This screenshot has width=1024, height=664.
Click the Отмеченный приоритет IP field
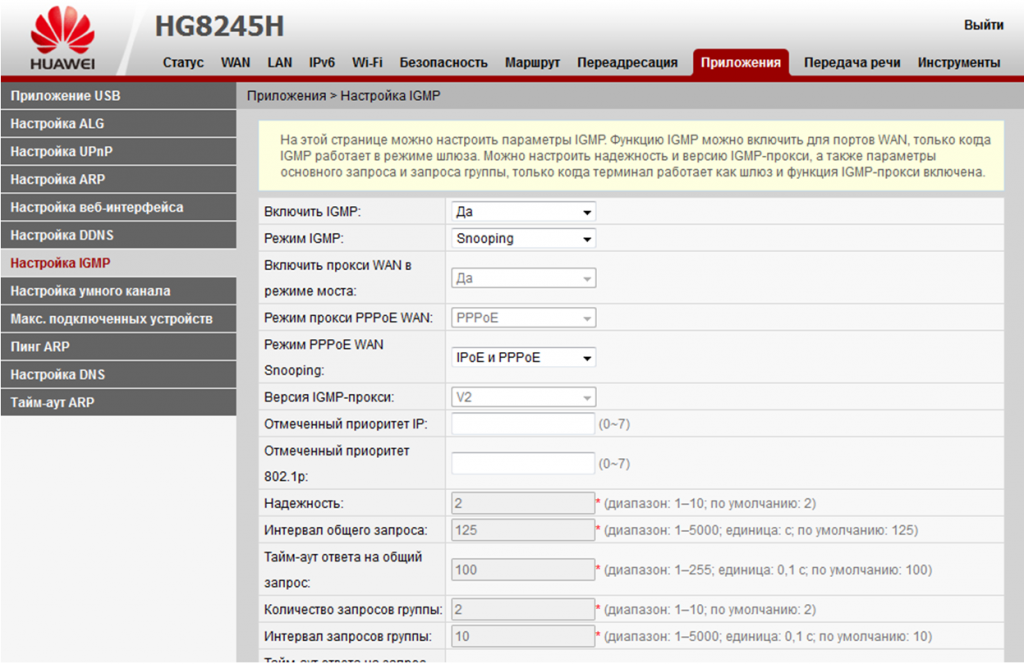point(523,424)
